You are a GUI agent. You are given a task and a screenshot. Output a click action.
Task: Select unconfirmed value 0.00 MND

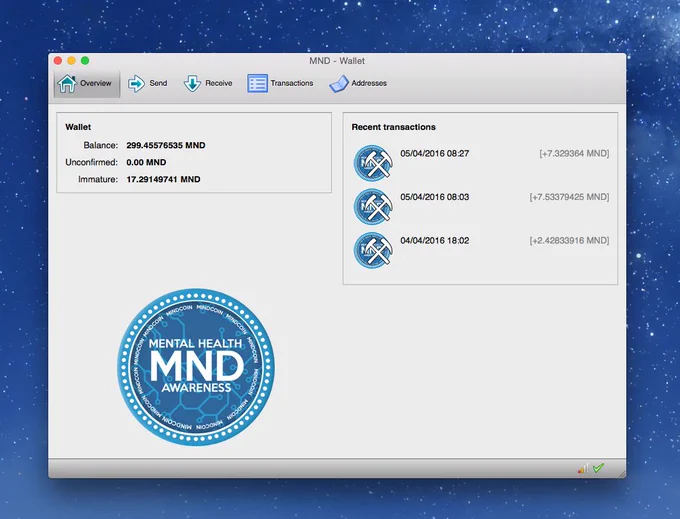[146, 162]
